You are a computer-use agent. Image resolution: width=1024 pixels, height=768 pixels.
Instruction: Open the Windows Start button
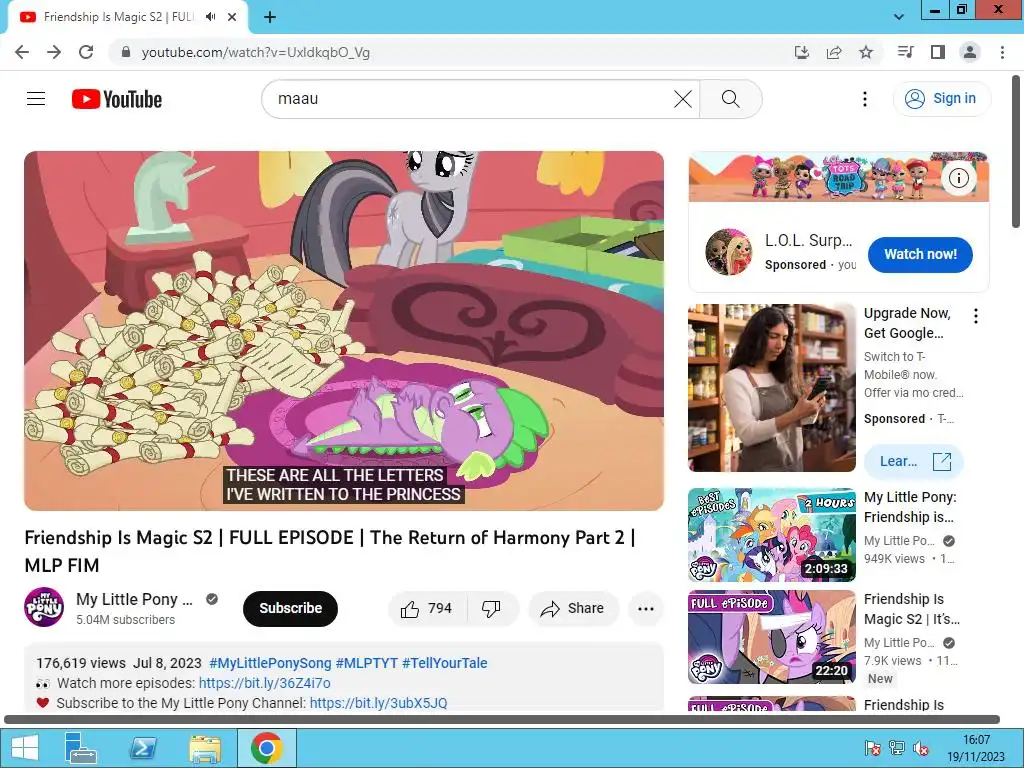pos(24,748)
